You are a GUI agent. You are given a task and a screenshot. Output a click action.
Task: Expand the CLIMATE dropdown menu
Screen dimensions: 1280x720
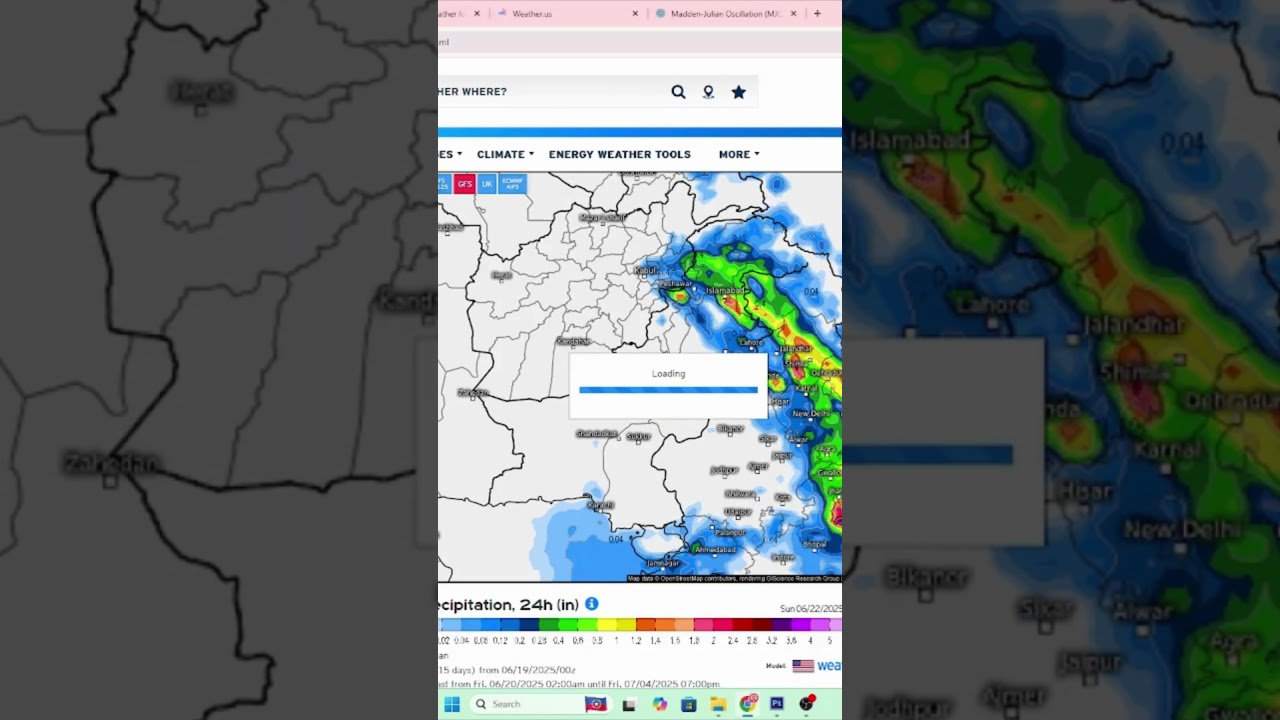(x=505, y=154)
